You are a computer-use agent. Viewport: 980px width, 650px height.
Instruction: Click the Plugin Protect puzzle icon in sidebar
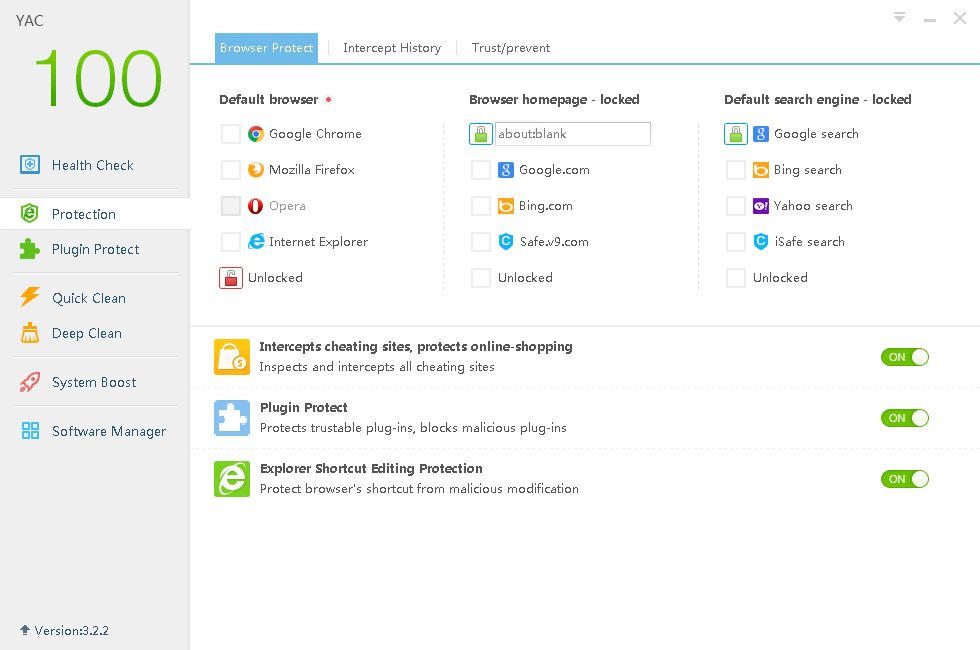click(30, 249)
